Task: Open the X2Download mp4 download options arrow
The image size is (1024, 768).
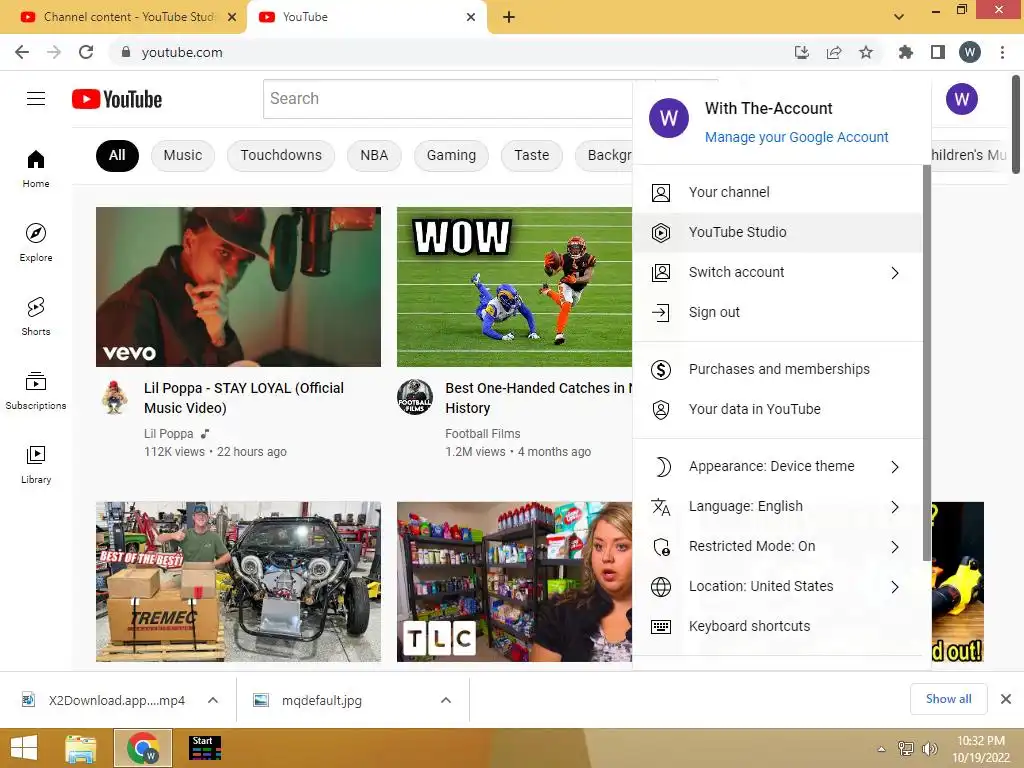Action: point(213,700)
